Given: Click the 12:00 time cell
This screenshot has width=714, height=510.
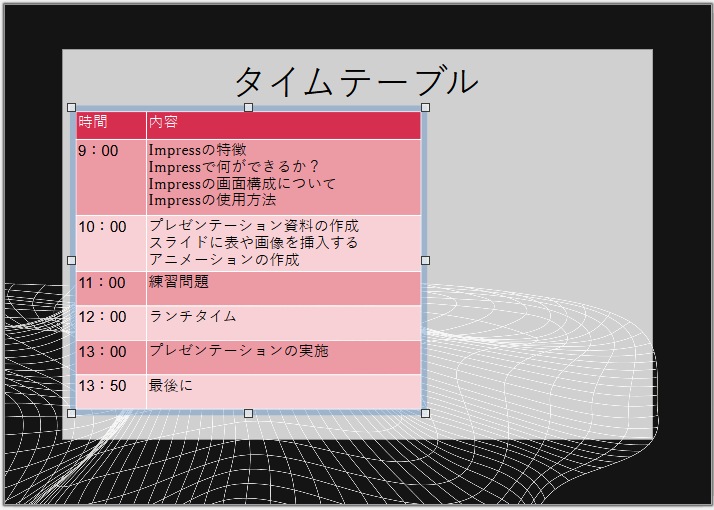Looking at the screenshot, I should (111, 323).
